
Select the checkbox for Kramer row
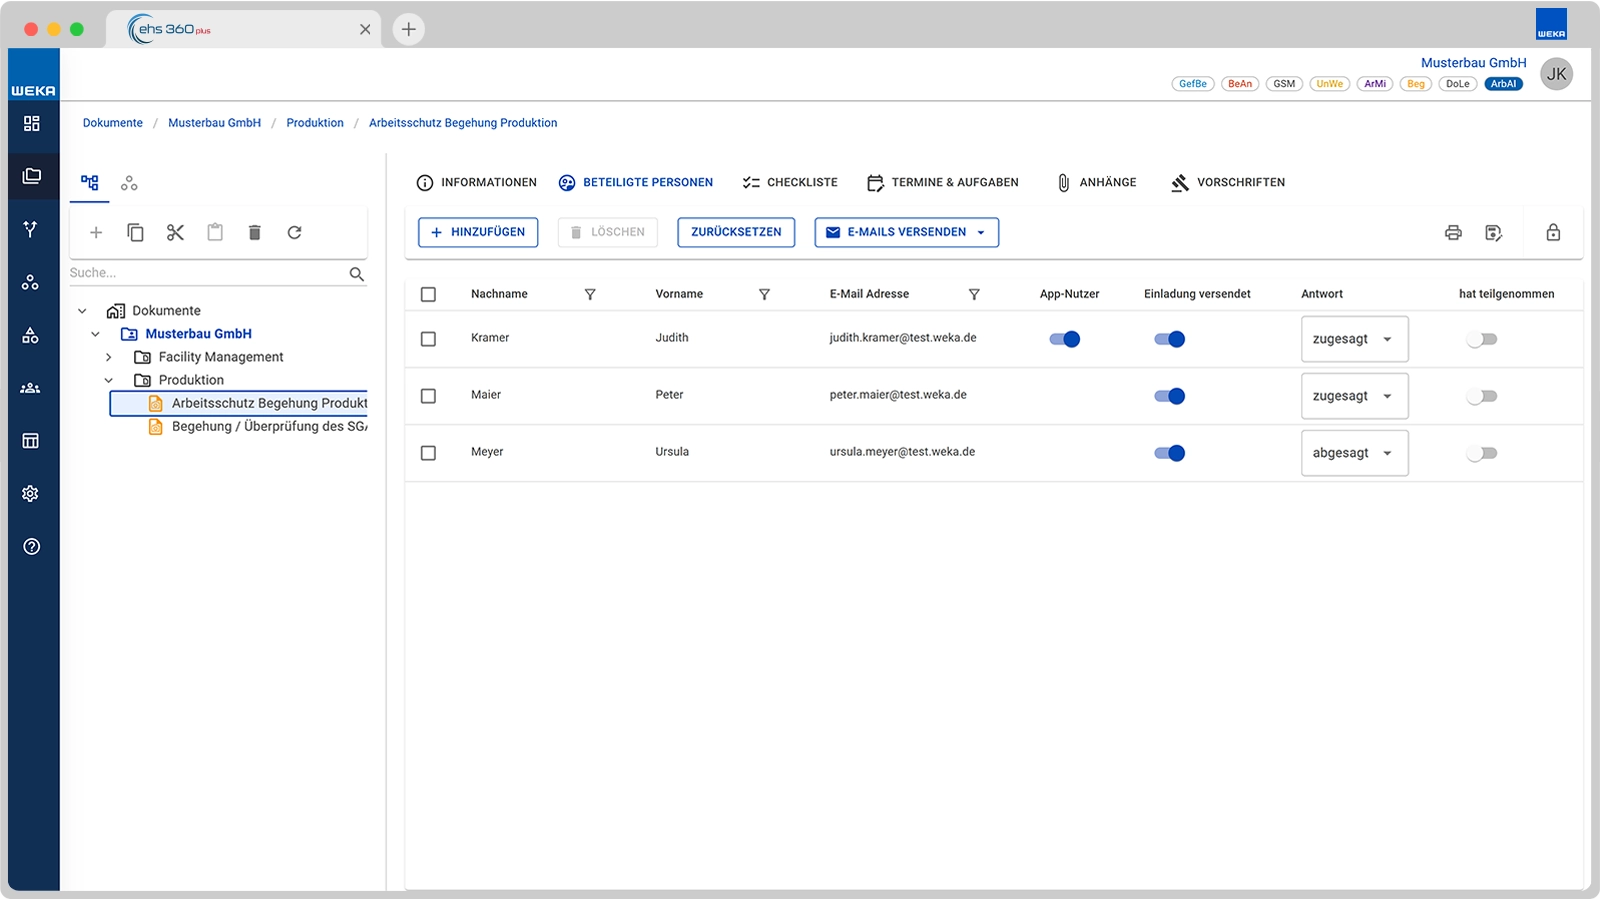(x=428, y=339)
